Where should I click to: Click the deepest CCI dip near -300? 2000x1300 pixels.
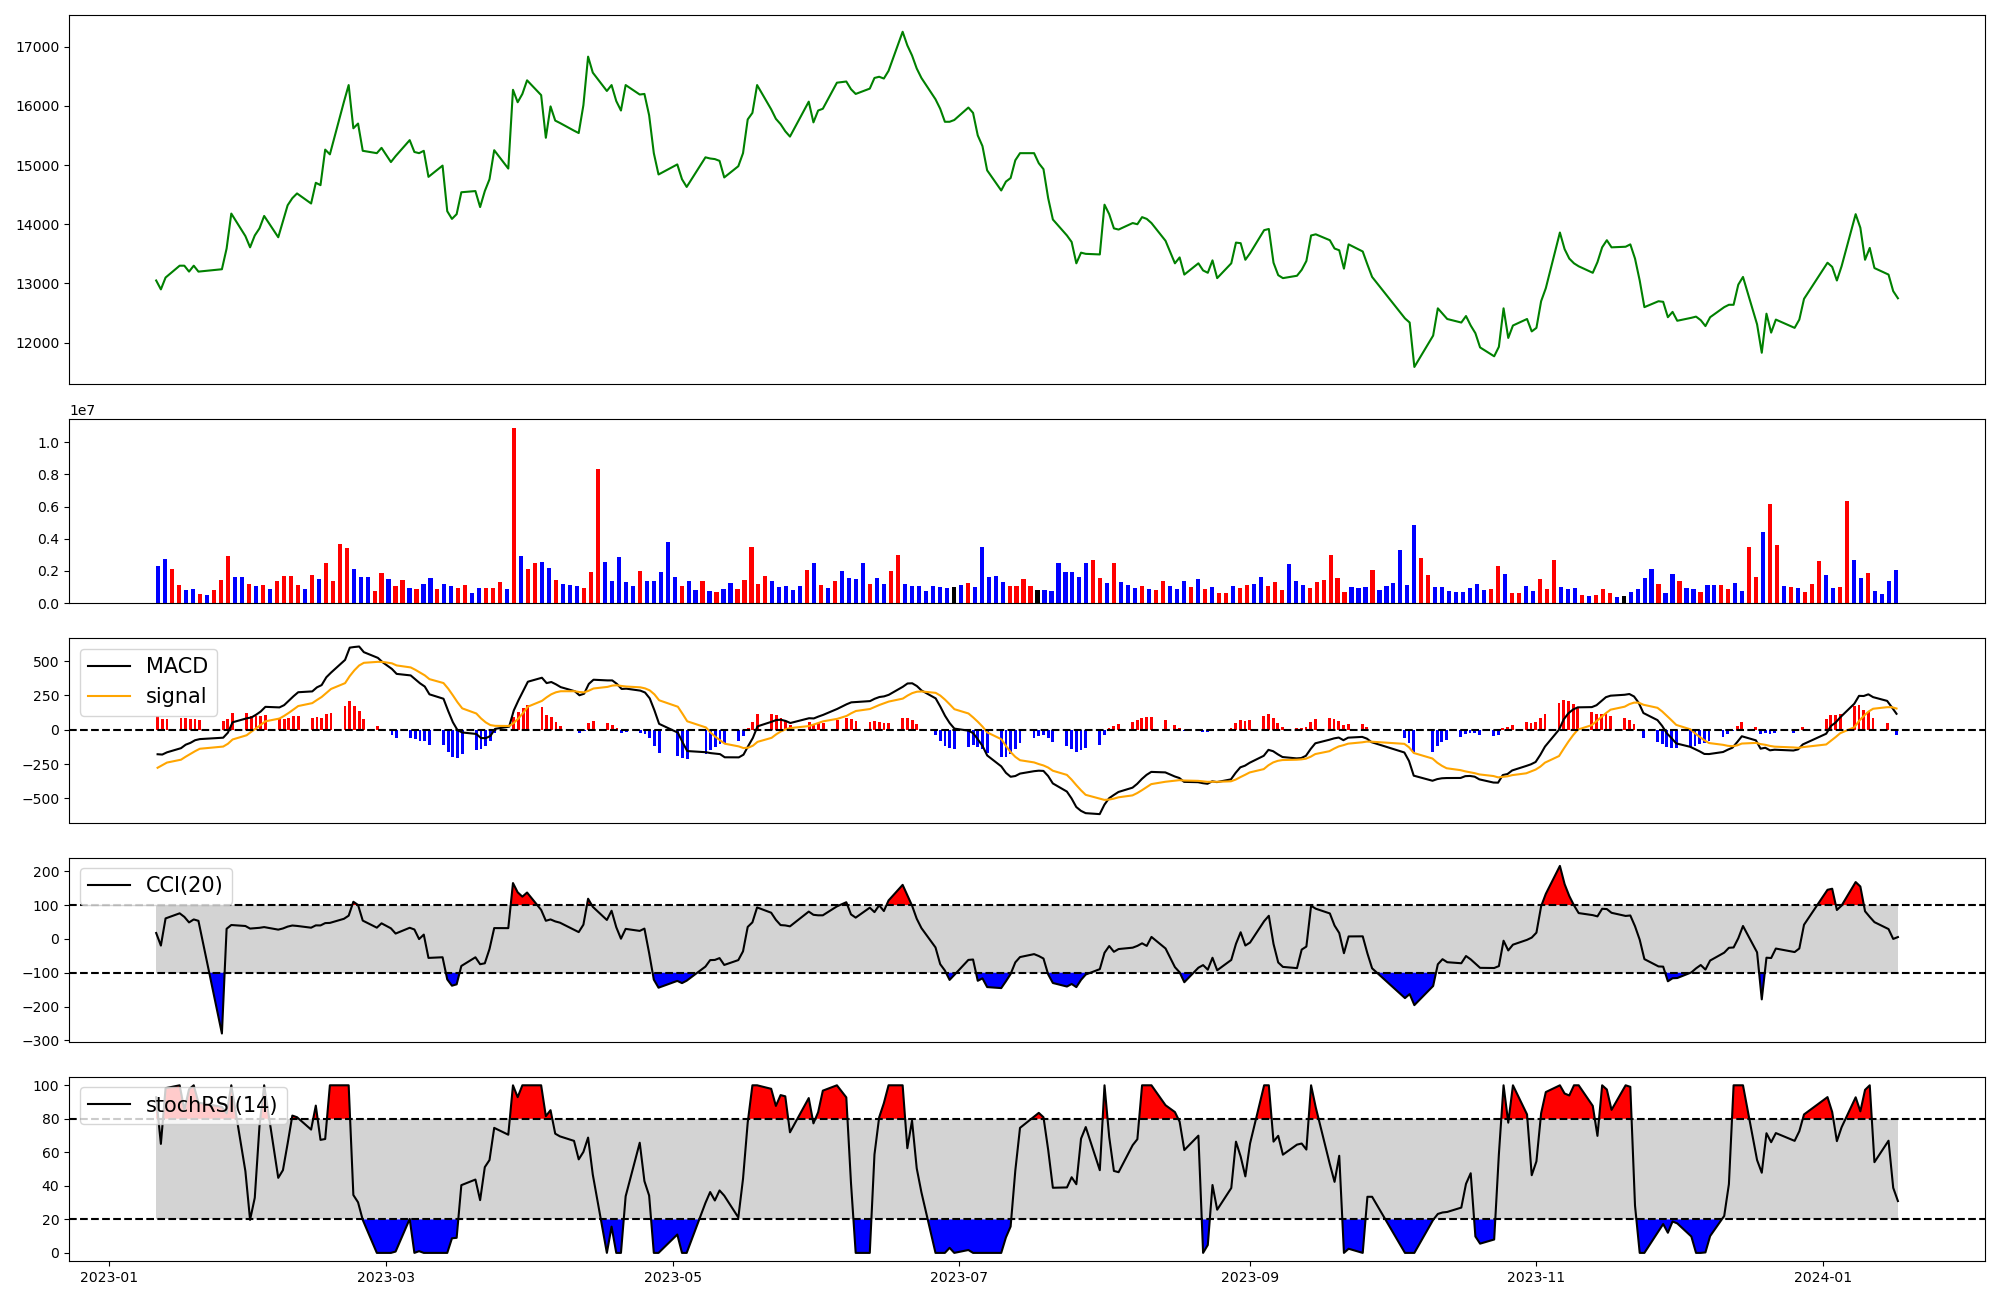click(221, 1032)
